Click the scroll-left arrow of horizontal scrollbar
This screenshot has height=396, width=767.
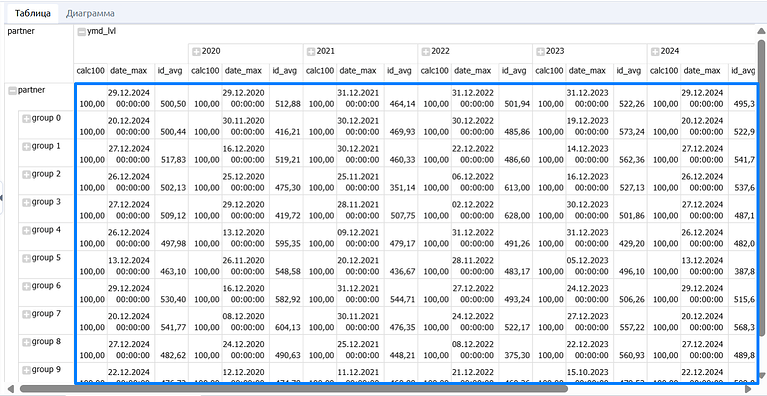point(10,389)
